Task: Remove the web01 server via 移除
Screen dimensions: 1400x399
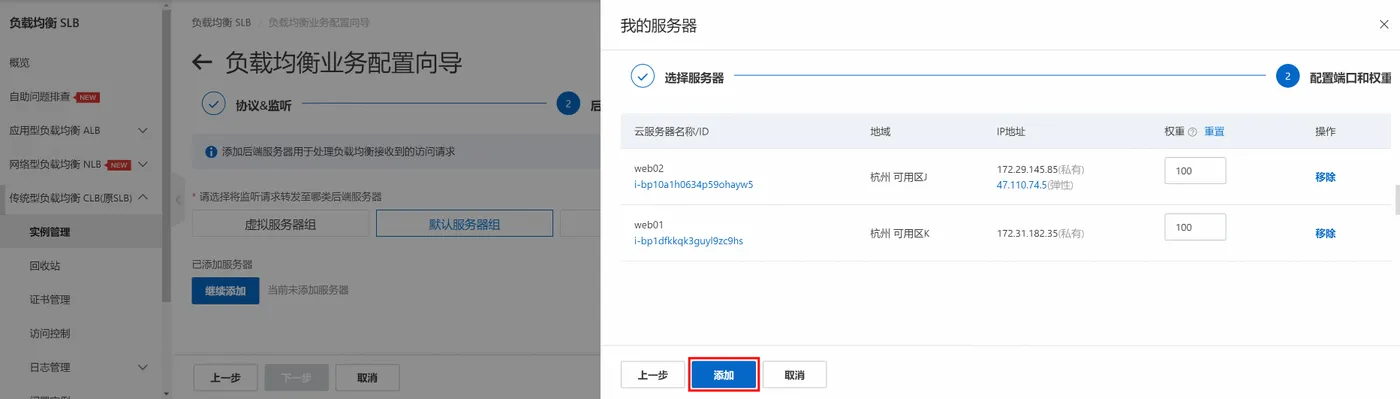Action: 1325,233
